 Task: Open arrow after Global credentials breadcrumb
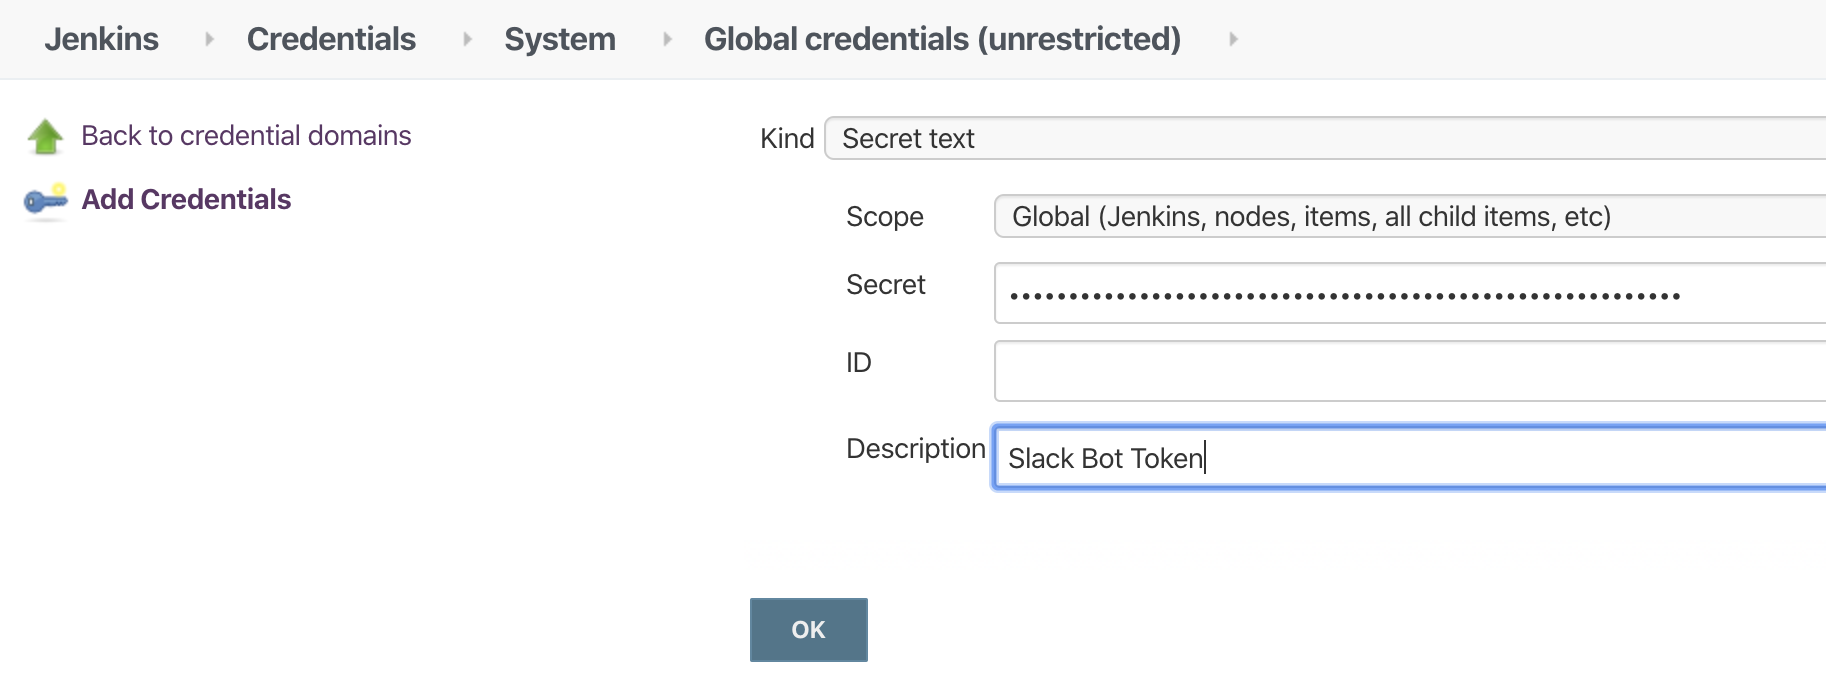pyautogui.click(x=1233, y=39)
